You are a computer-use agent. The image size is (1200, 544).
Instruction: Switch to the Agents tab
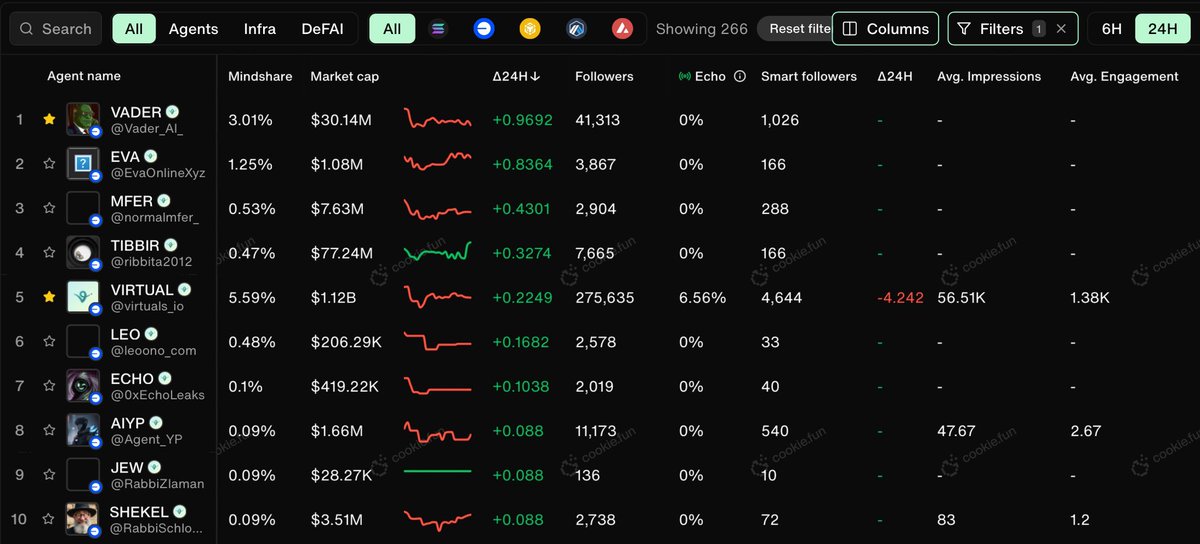pyautogui.click(x=193, y=29)
